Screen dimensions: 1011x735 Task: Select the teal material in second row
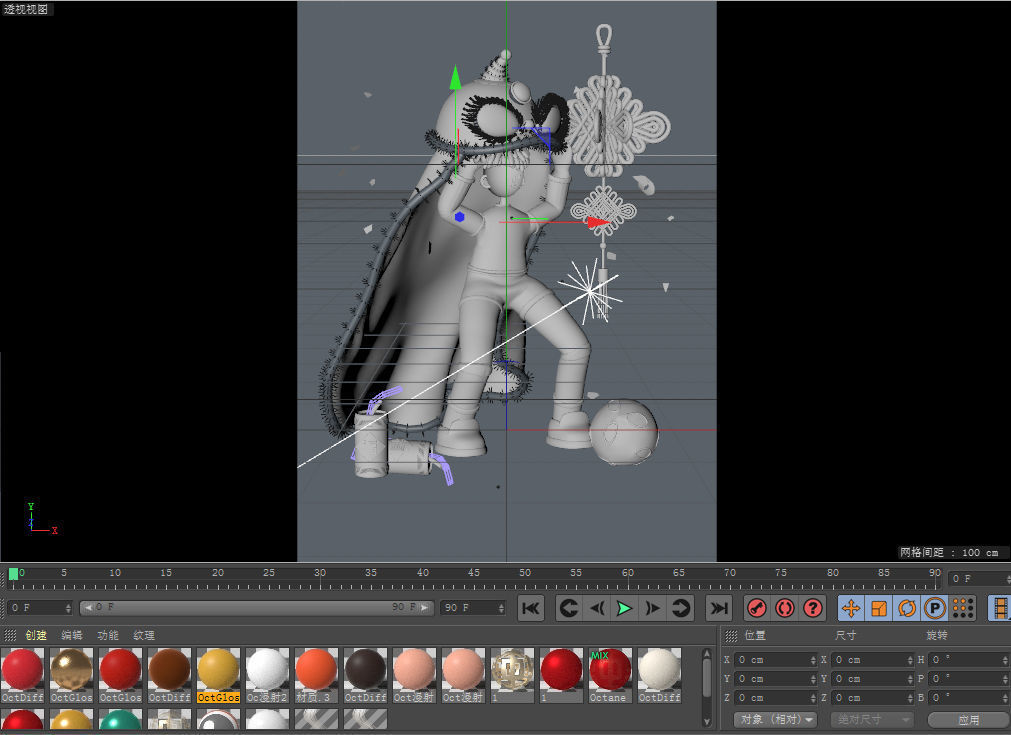(x=120, y=720)
